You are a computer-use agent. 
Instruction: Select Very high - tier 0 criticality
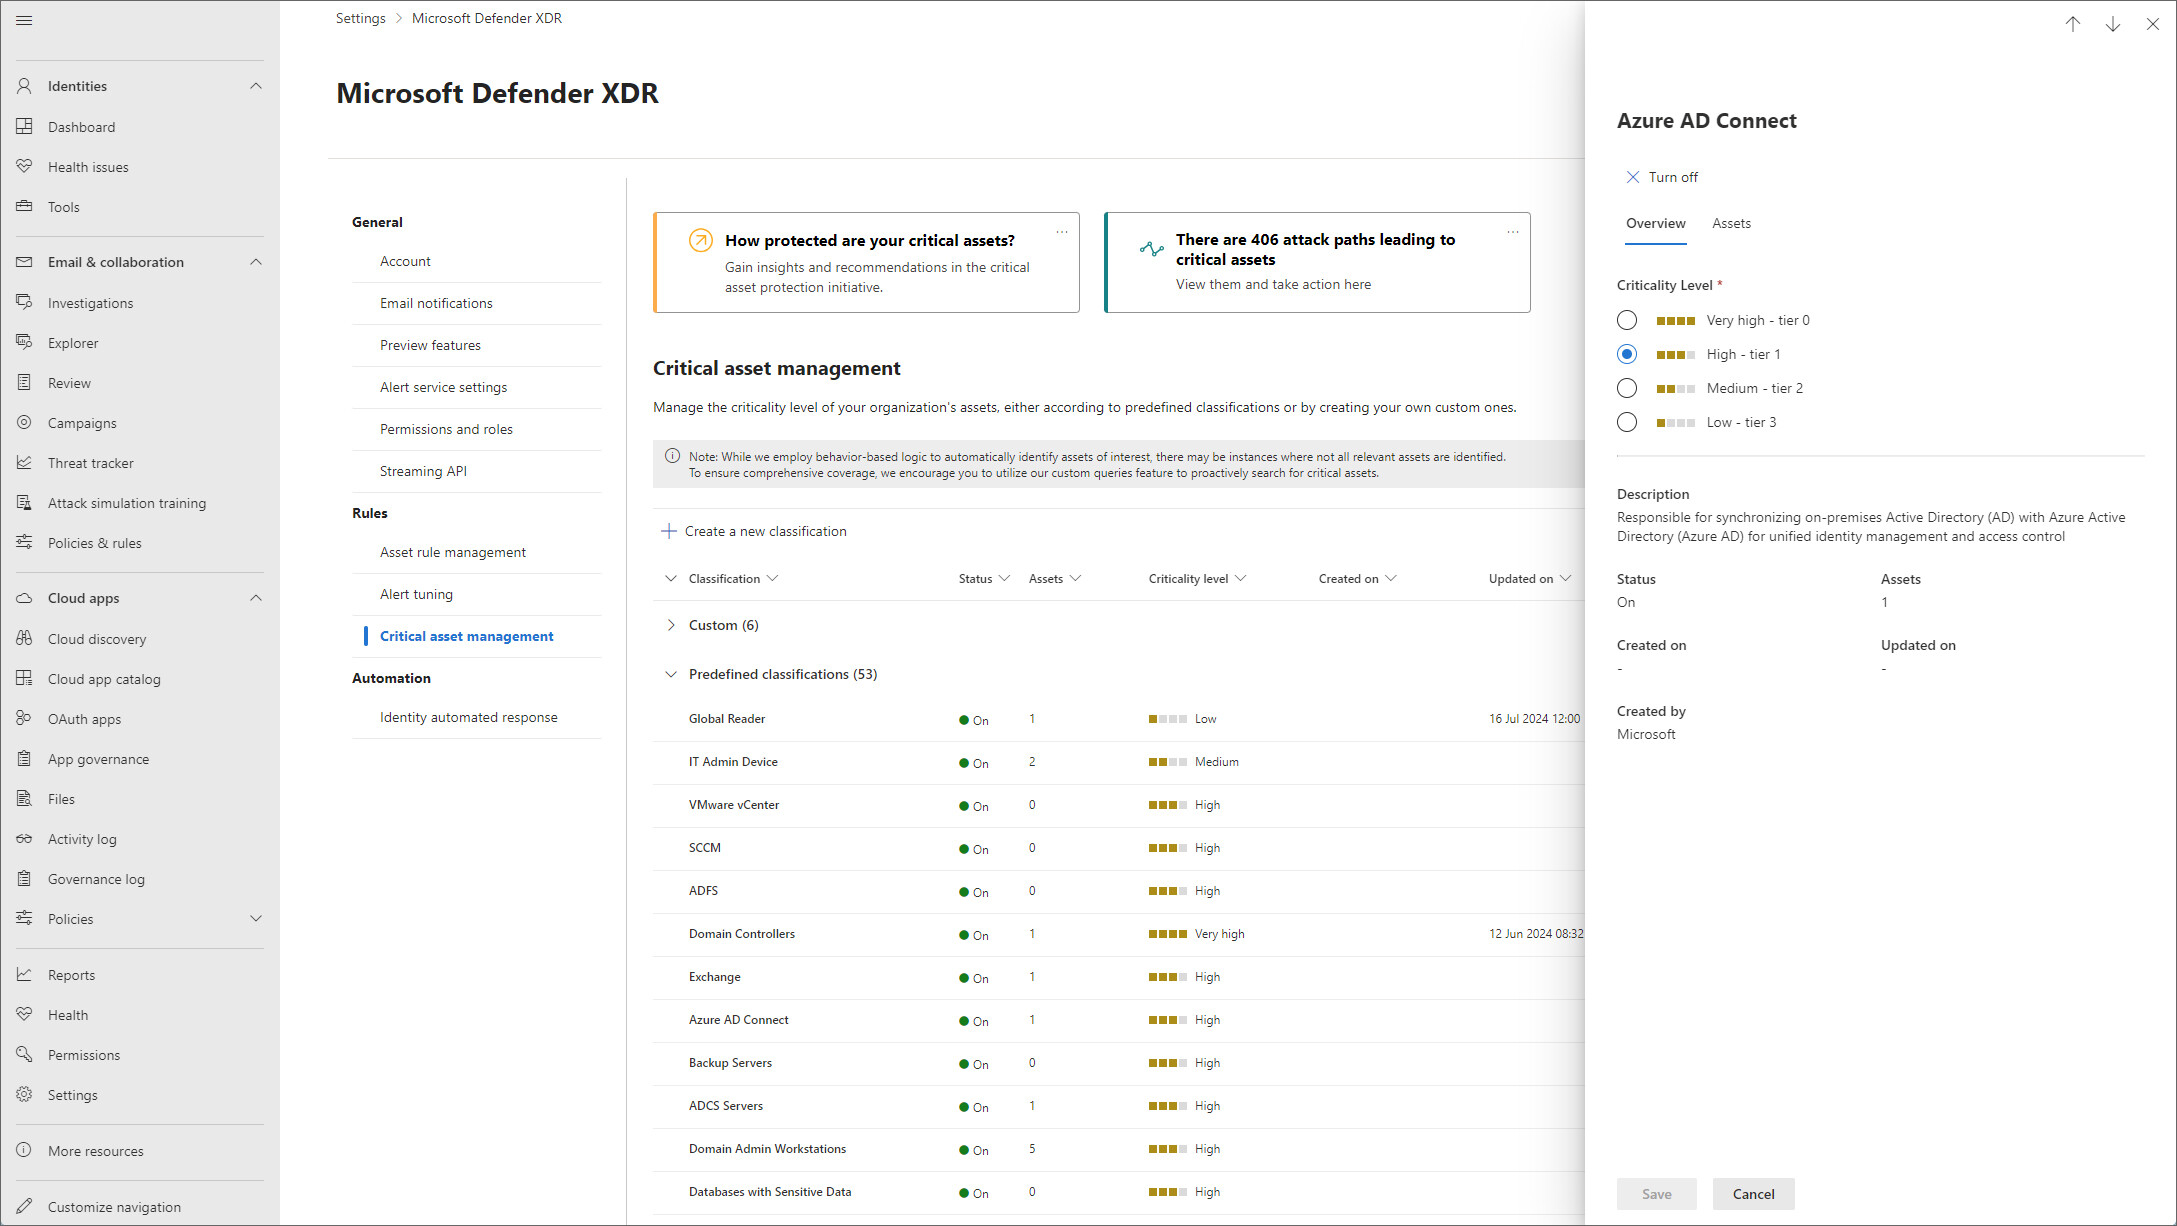click(x=1627, y=320)
